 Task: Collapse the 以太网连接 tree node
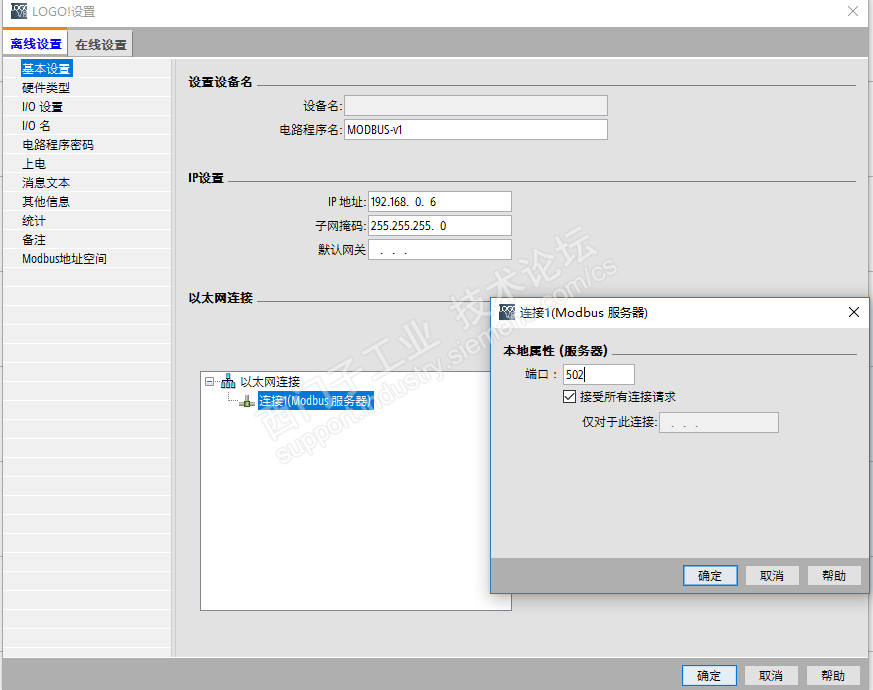[209, 381]
